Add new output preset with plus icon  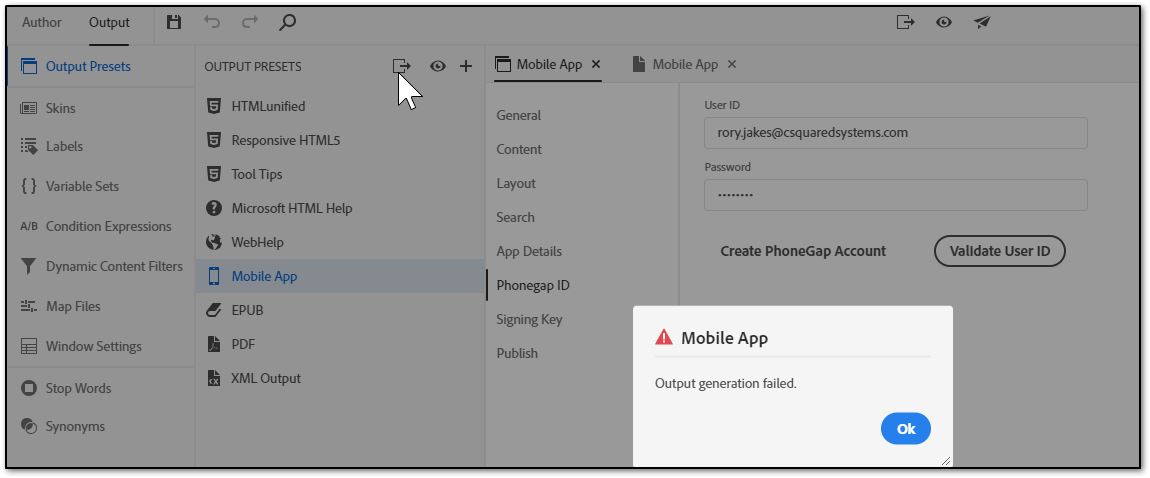(466, 66)
